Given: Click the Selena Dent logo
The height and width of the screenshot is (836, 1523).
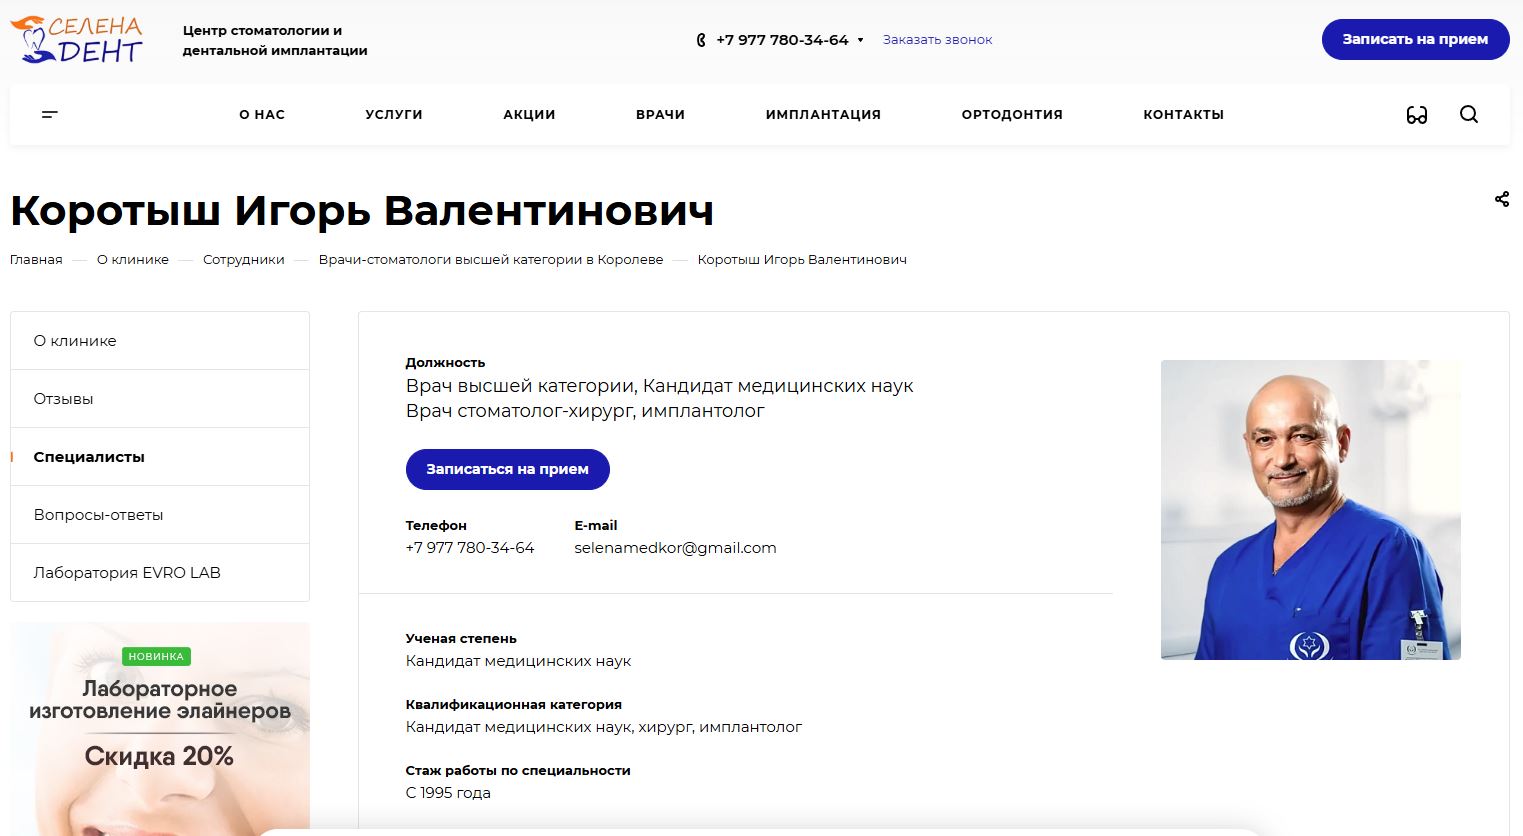Looking at the screenshot, I should 77,40.
